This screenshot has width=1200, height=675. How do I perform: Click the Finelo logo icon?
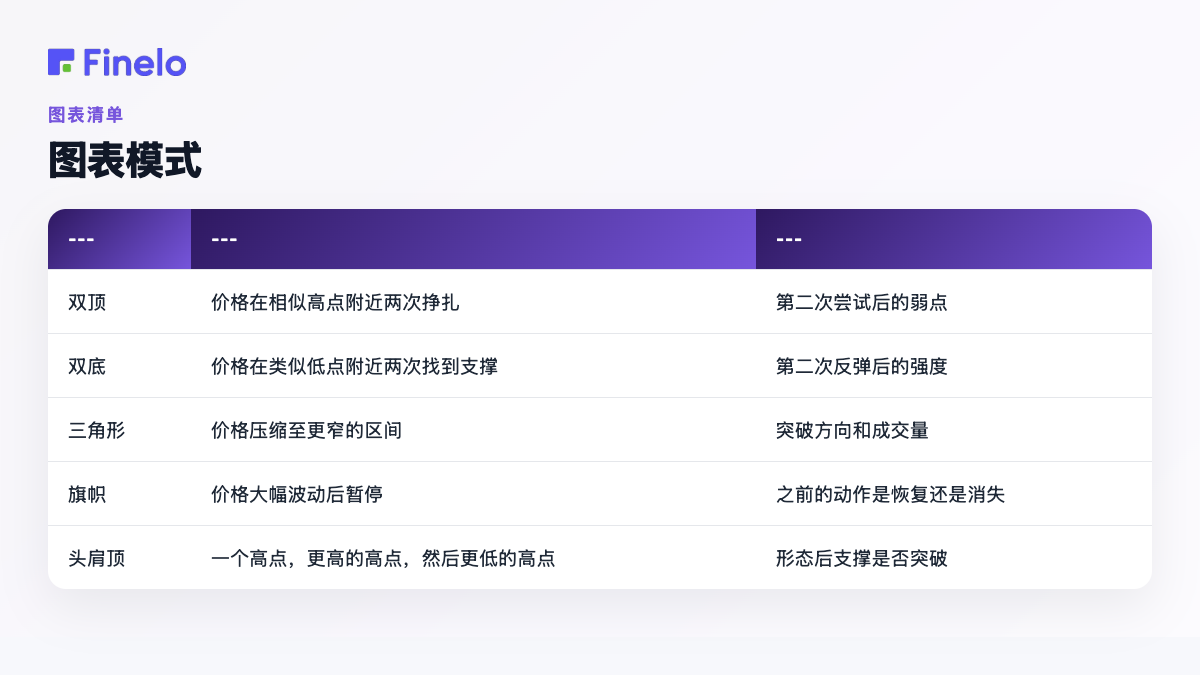[x=61, y=62]
